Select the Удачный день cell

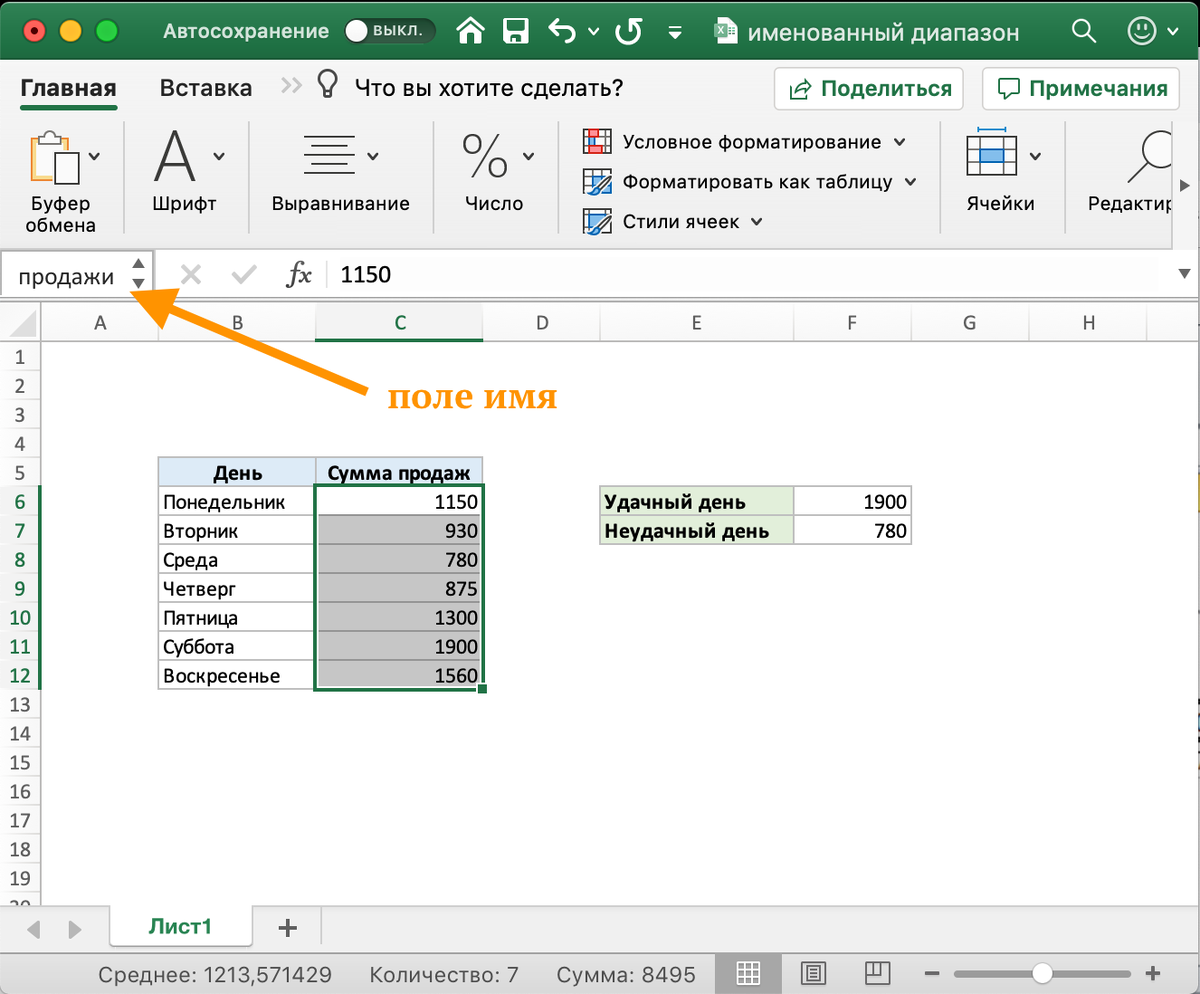click(x=696, y=502)
